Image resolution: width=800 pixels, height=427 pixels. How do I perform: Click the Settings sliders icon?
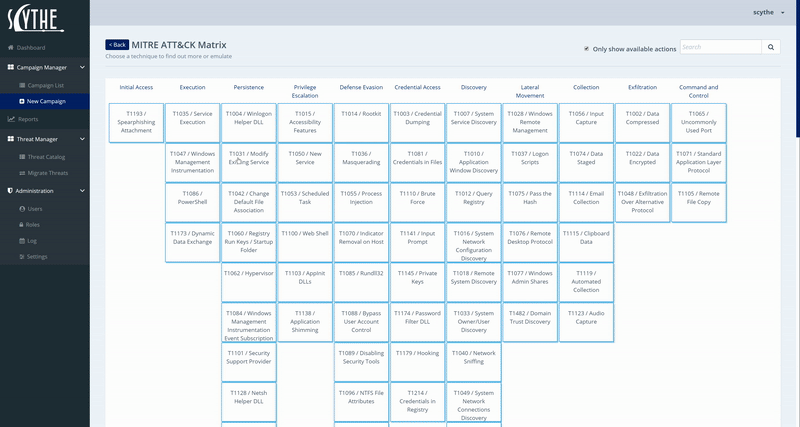pyautogui.click(x=22, y=257)
